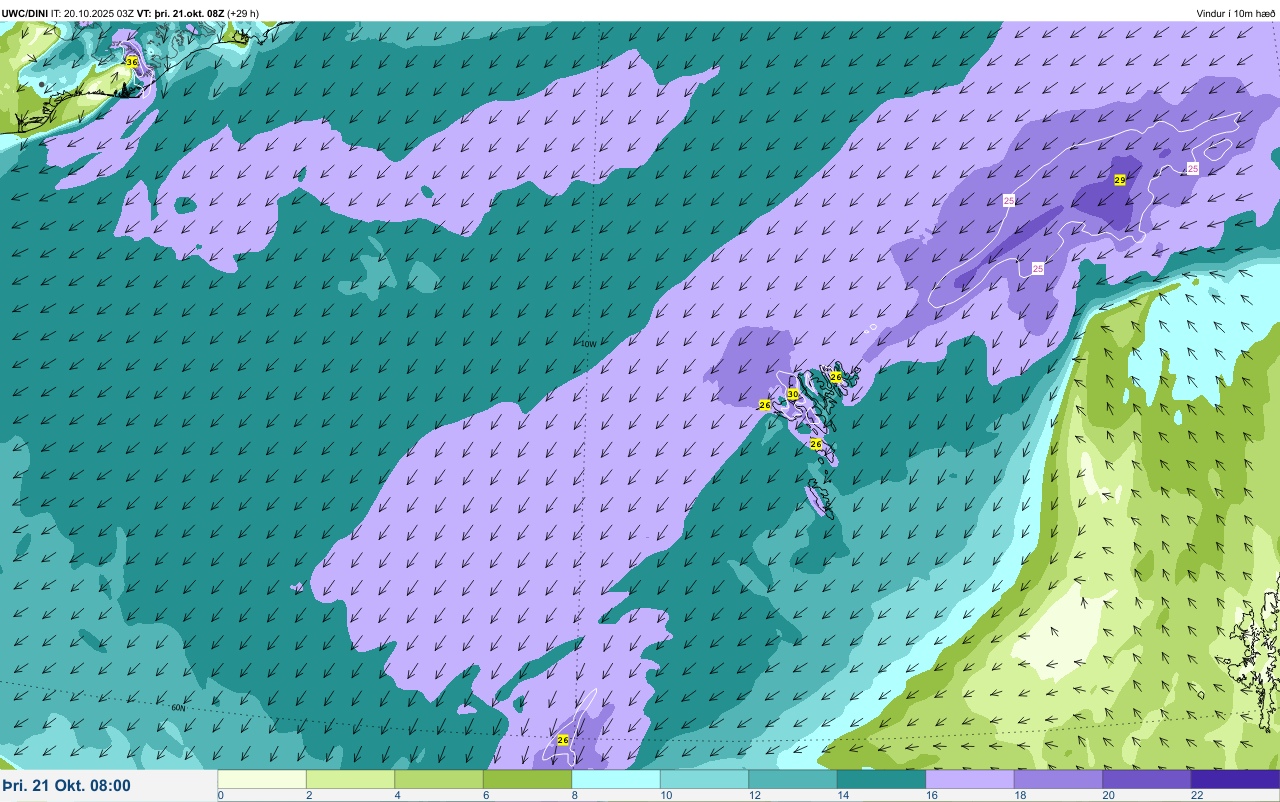The image size is (1280, 802).
Task: Click the 0–2 m/s palest legend swatch
Action: pos(262,779)
